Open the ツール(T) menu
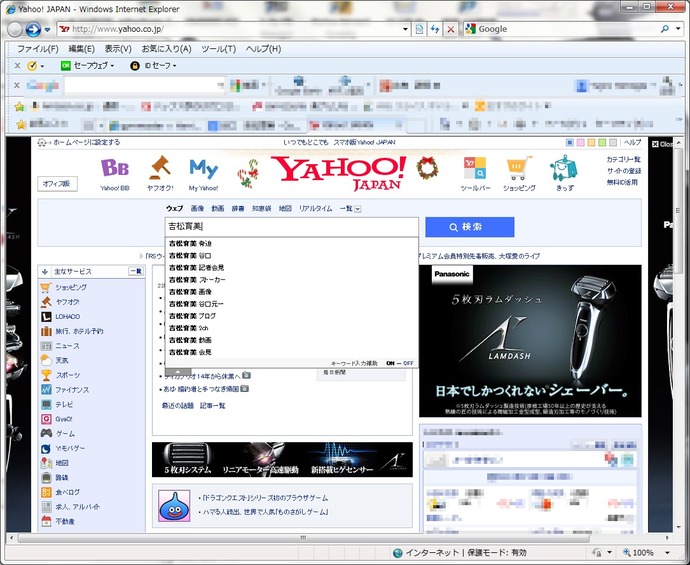 218,49
